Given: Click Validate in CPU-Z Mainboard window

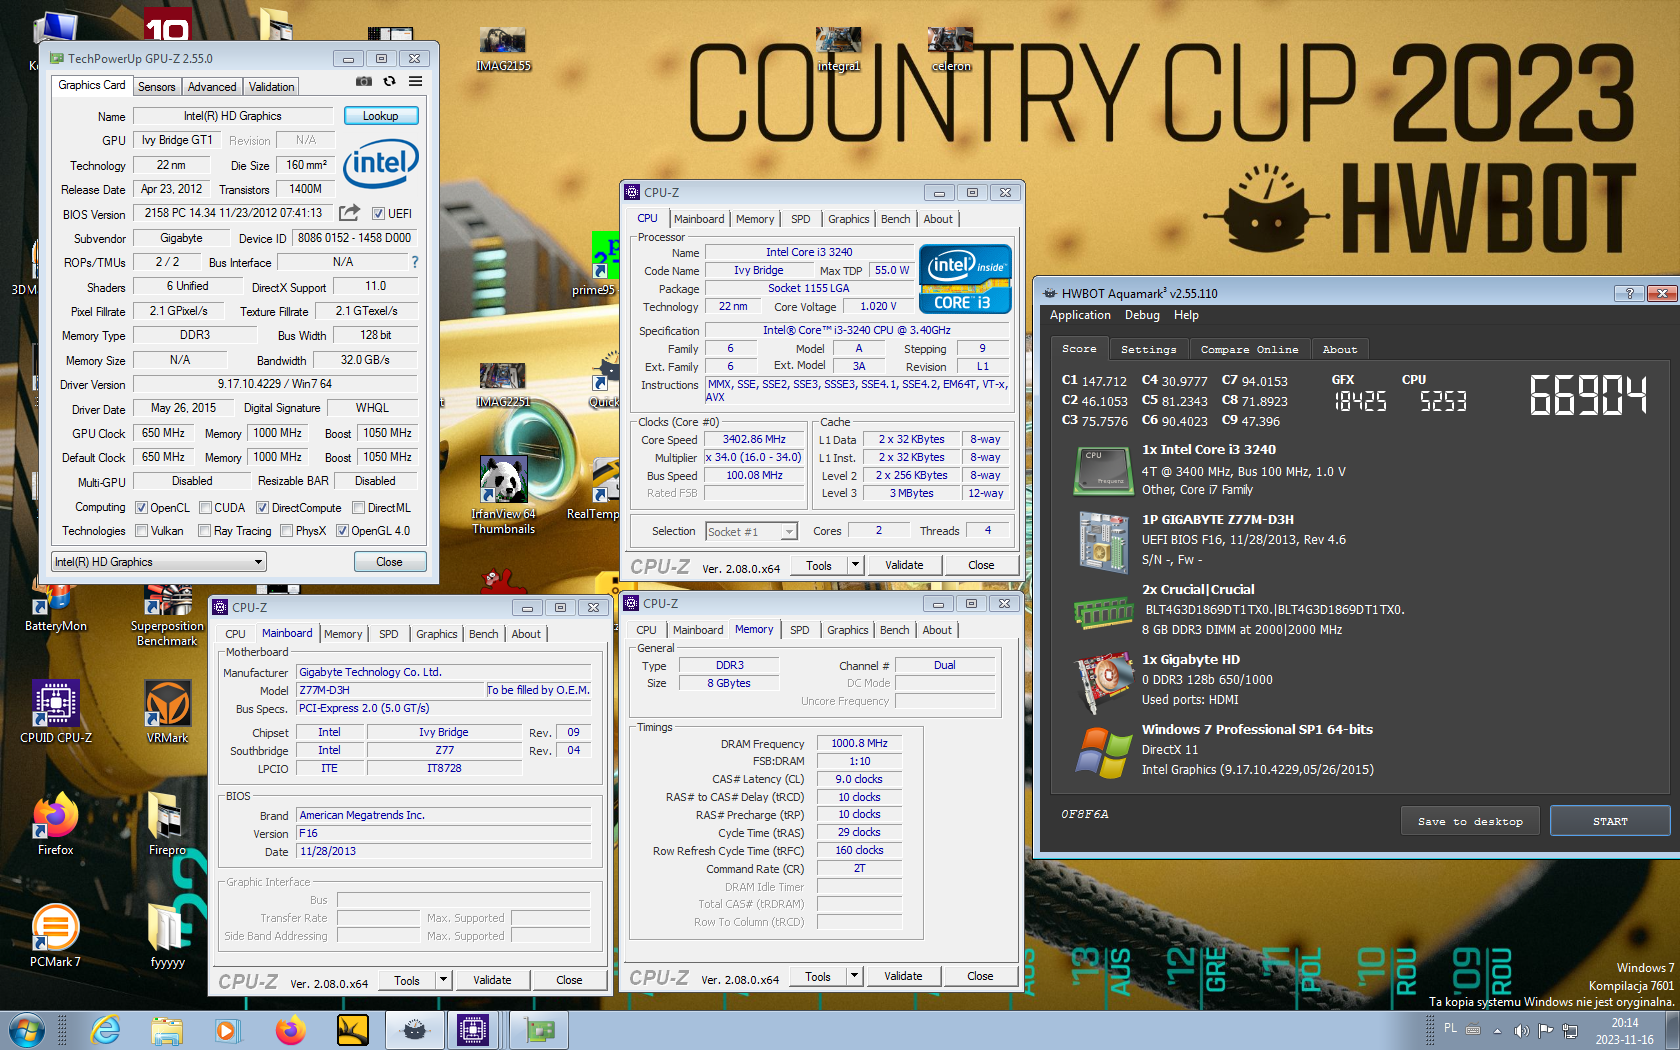Looking at the screenshot, I should pos(493,980).
